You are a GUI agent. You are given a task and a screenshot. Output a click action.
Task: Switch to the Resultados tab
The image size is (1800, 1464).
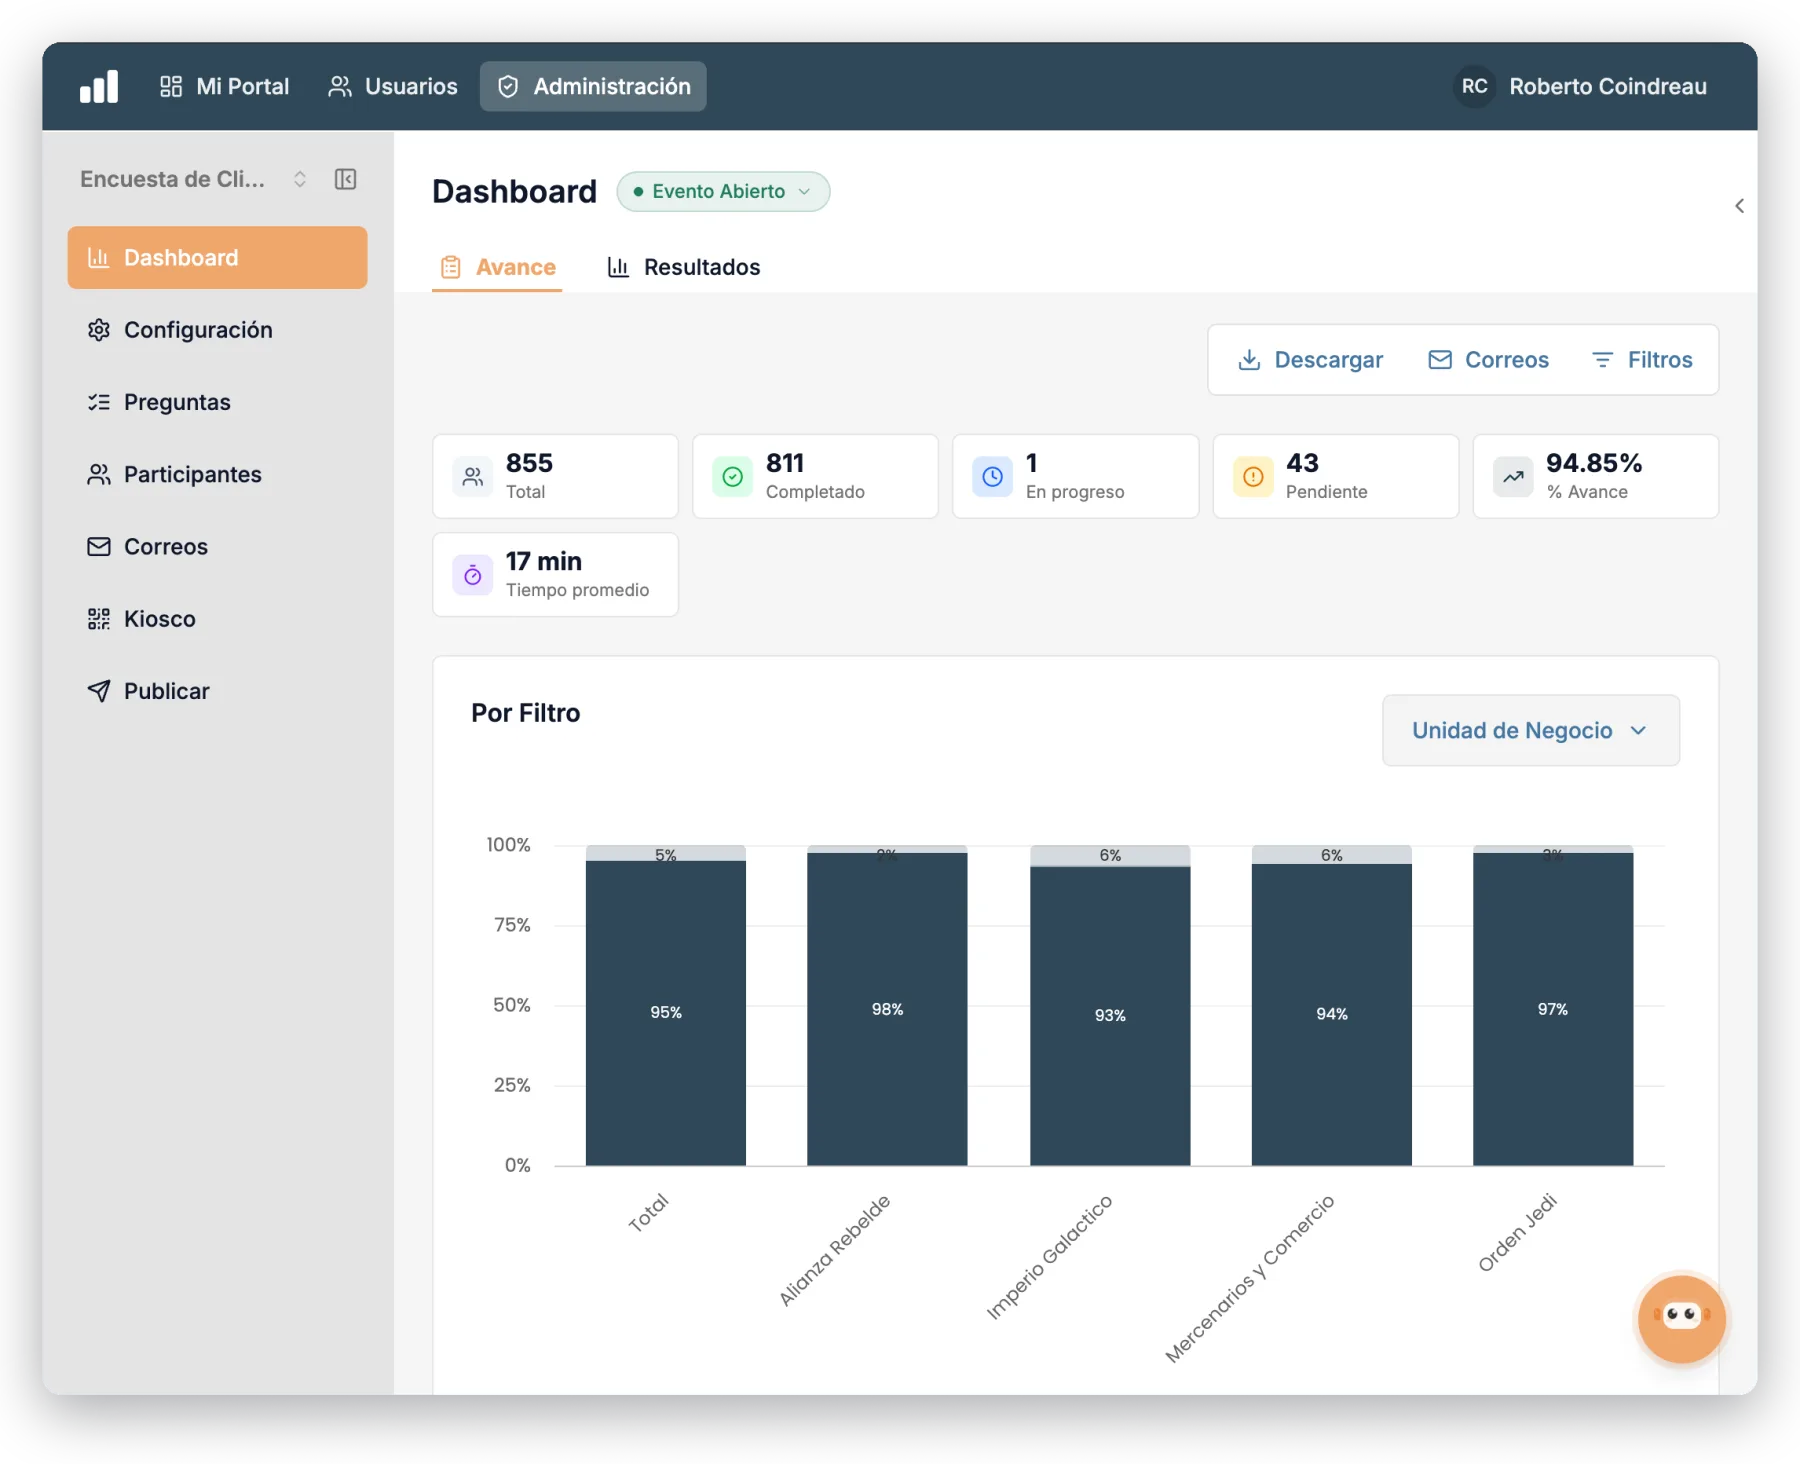[684, 267]
